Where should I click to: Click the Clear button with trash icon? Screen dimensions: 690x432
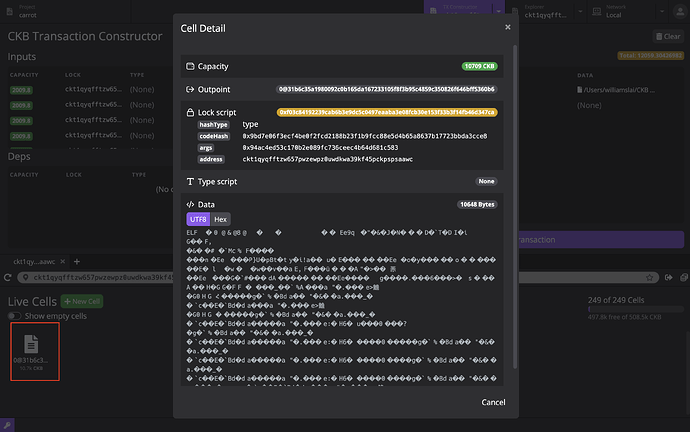pyautogui.click(x=668, y=37)
